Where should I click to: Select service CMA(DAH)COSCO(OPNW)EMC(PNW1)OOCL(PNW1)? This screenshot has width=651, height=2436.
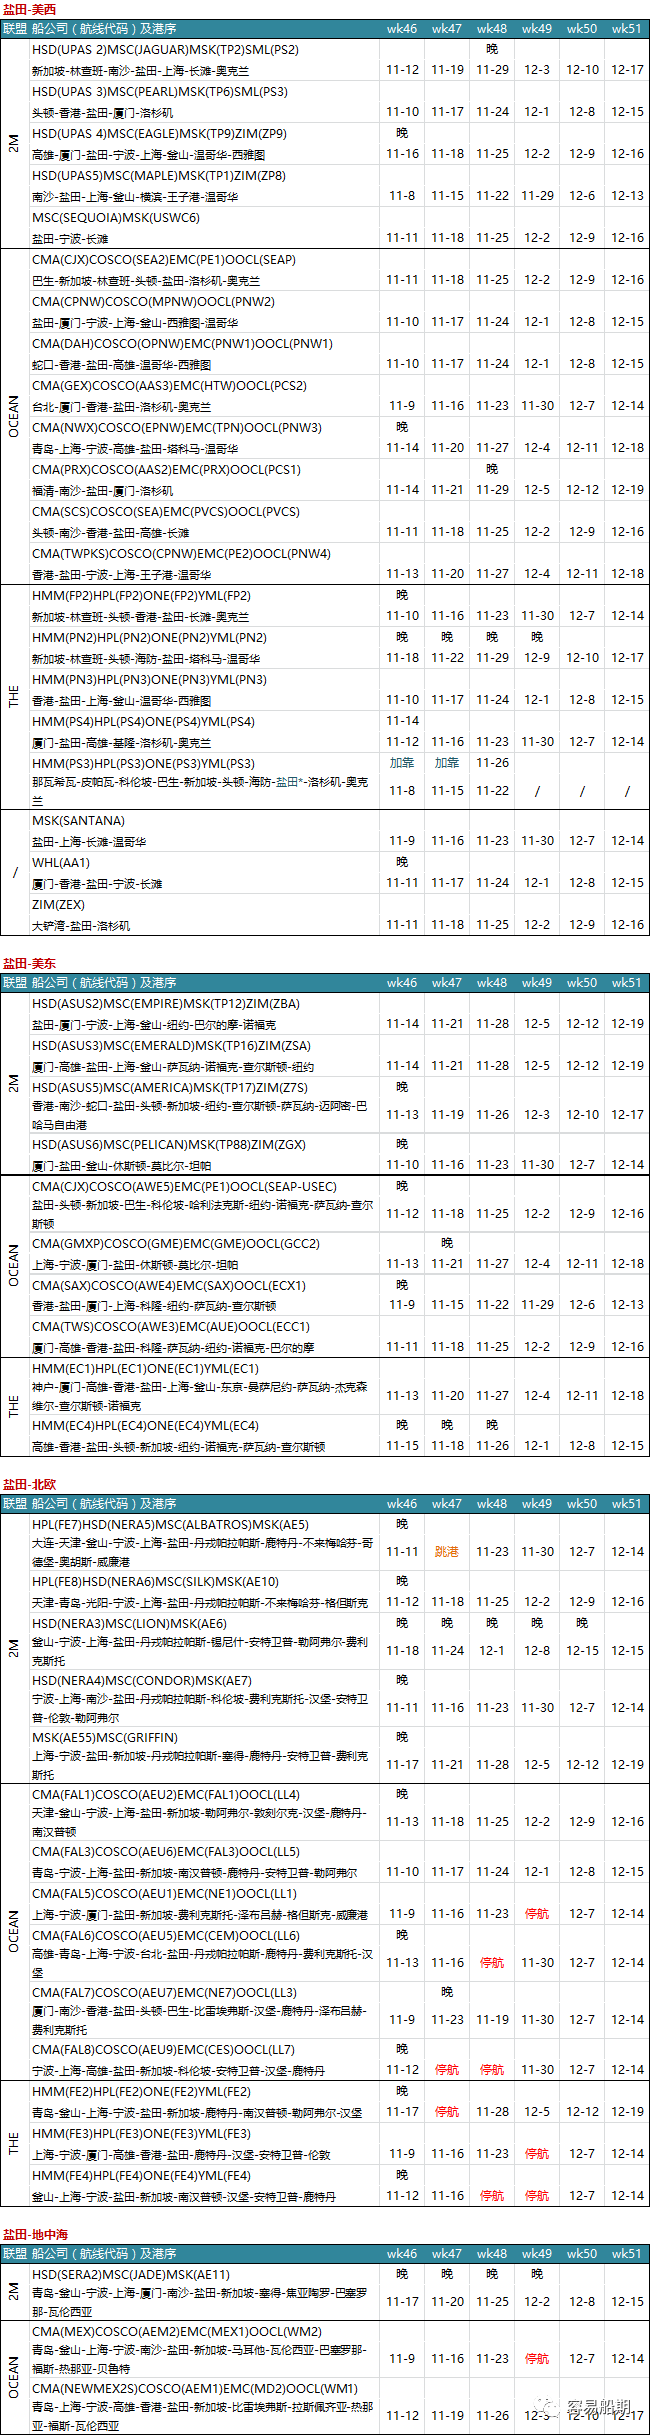coord(182,343)
